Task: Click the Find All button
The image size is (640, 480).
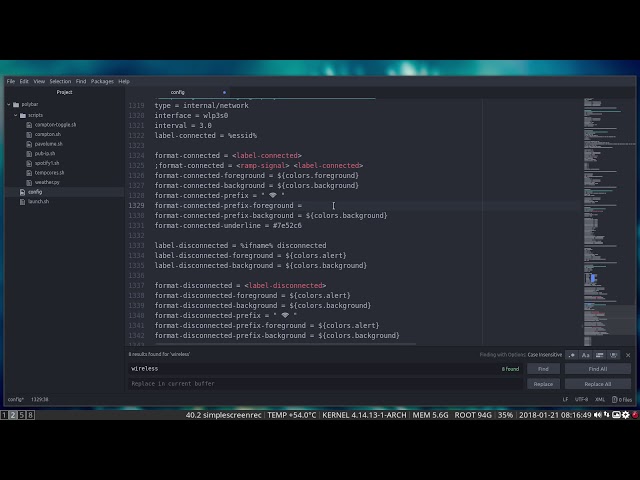Action: coord(598,369)
